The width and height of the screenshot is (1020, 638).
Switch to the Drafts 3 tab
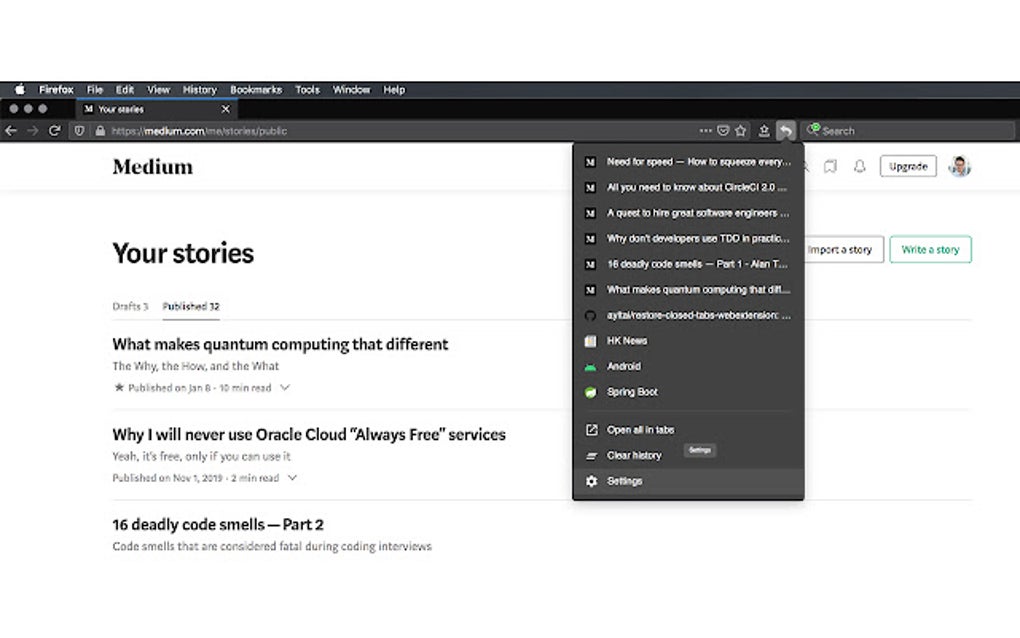click(130, 306)
